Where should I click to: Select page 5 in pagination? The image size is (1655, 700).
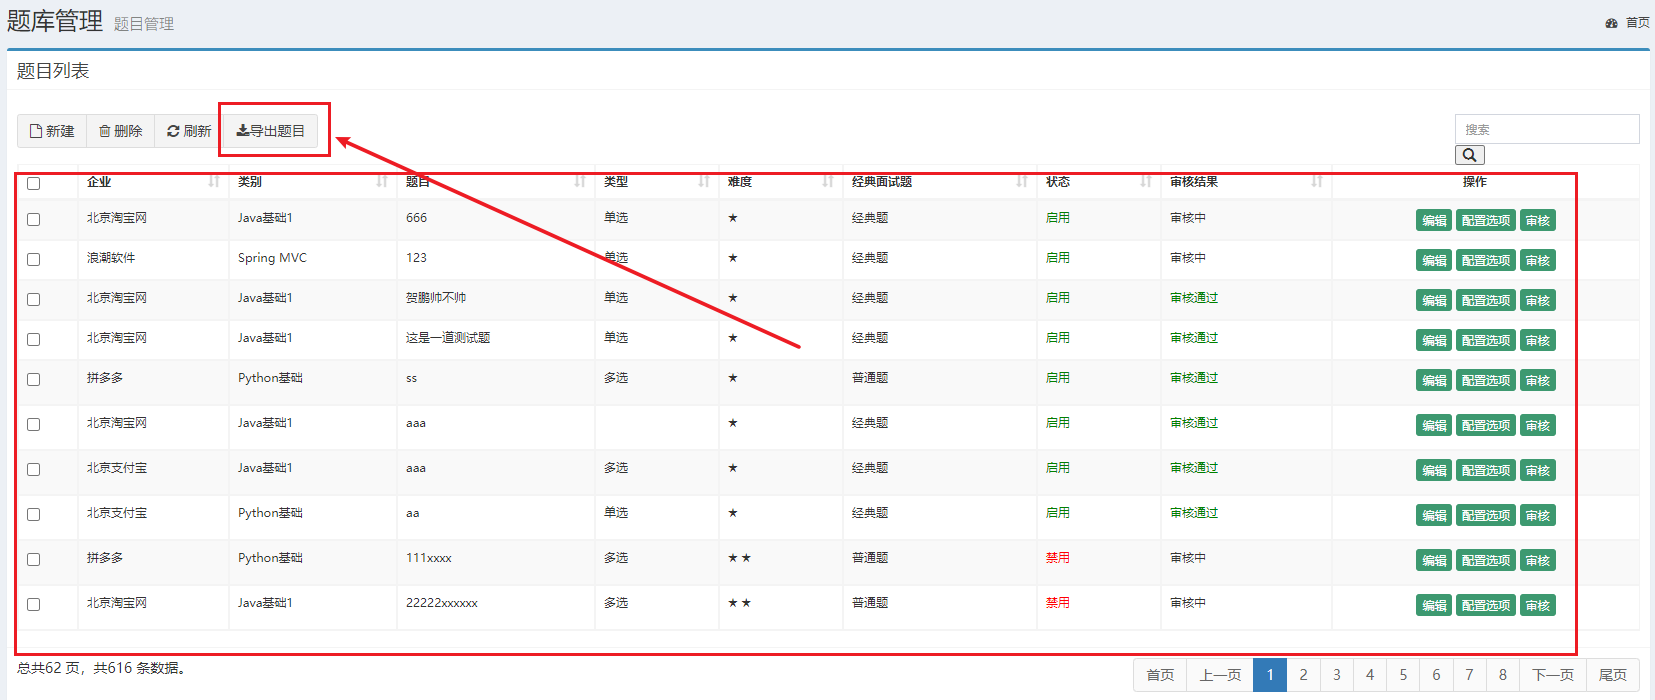pos(1403,675)
